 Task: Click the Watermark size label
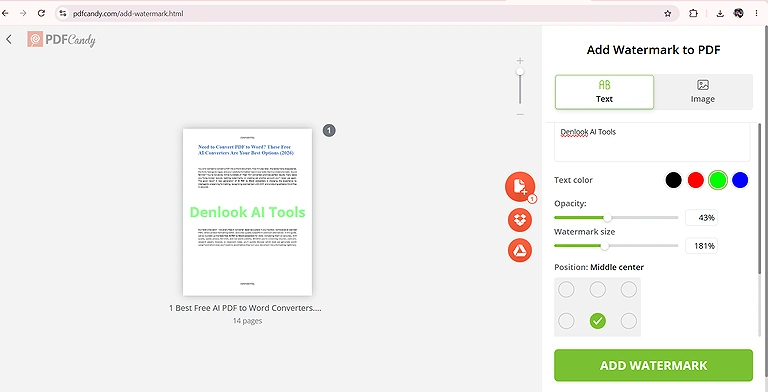tap(584, 232)
